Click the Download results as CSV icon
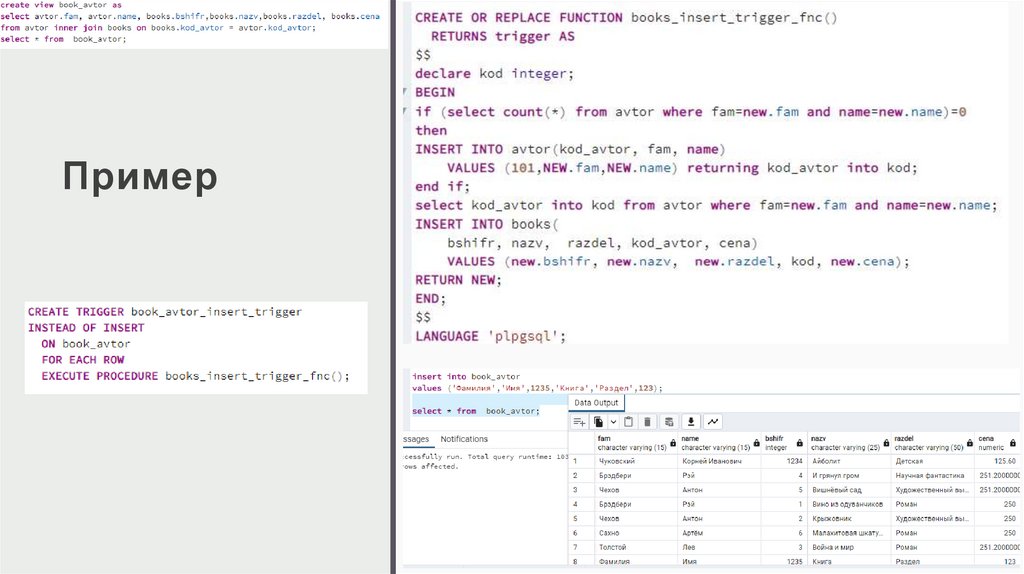 691,422
